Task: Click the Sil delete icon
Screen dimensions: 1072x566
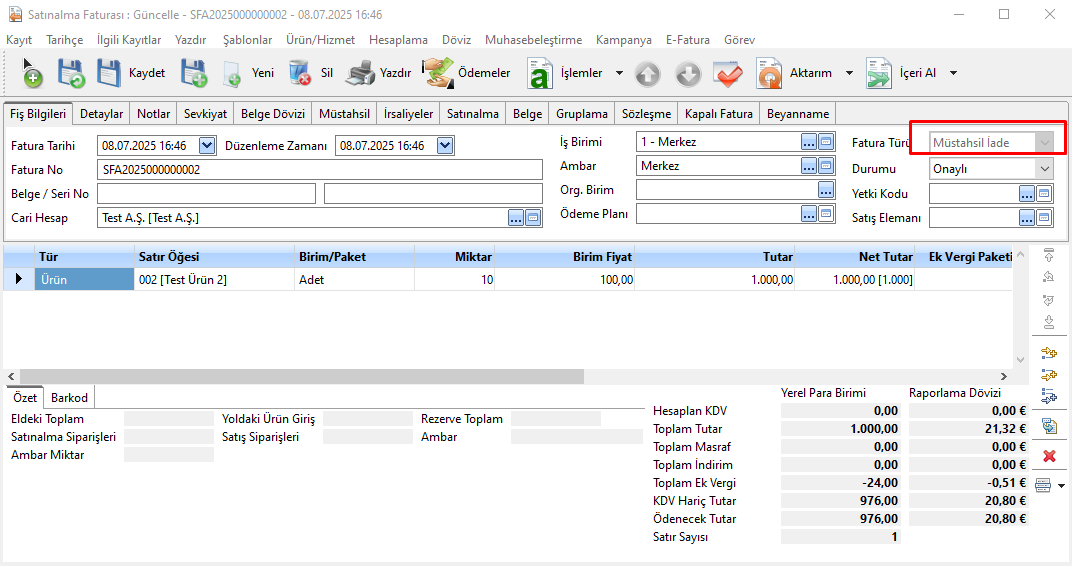Action: [300, 73]
